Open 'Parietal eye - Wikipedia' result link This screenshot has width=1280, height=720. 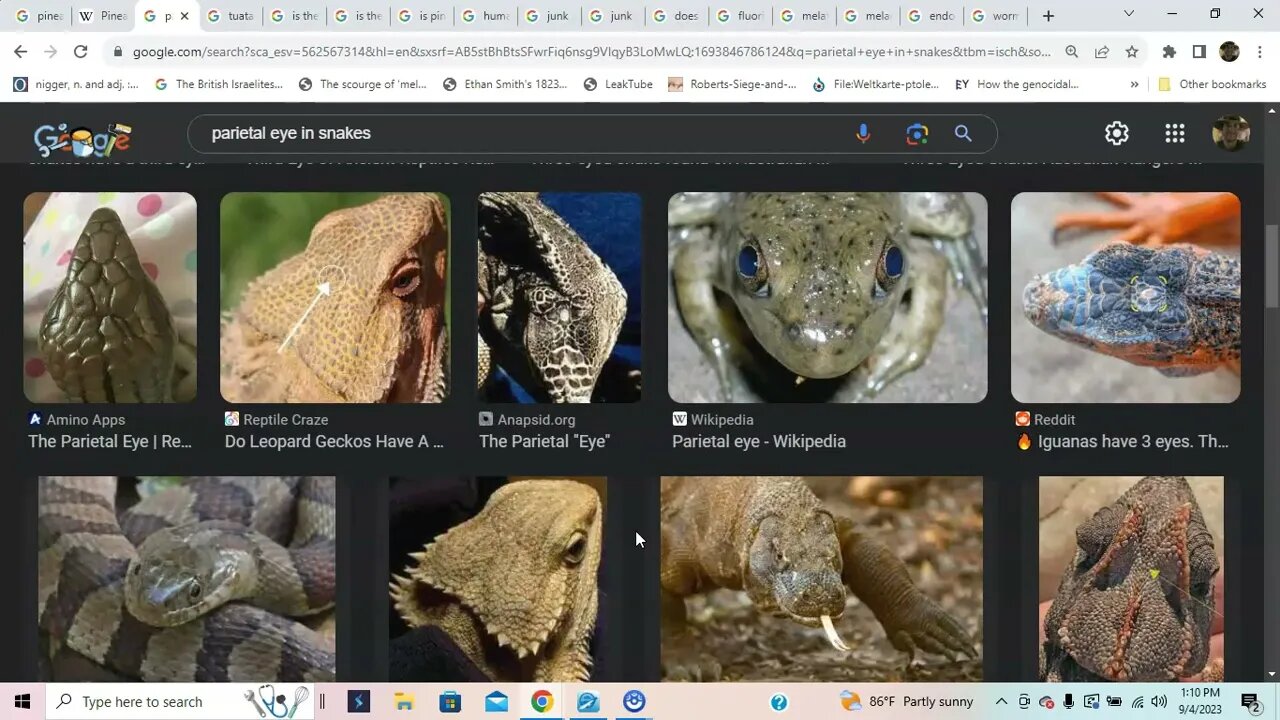click(759, 441)
